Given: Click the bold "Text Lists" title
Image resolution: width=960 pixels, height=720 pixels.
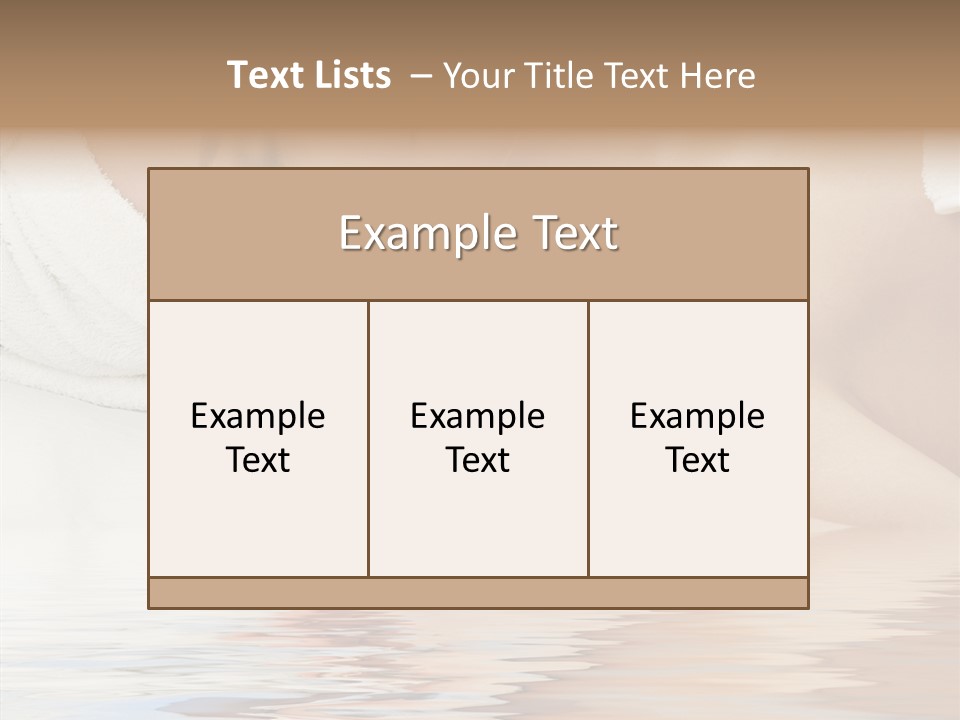Looking at the screenshot, I should 309,75.
